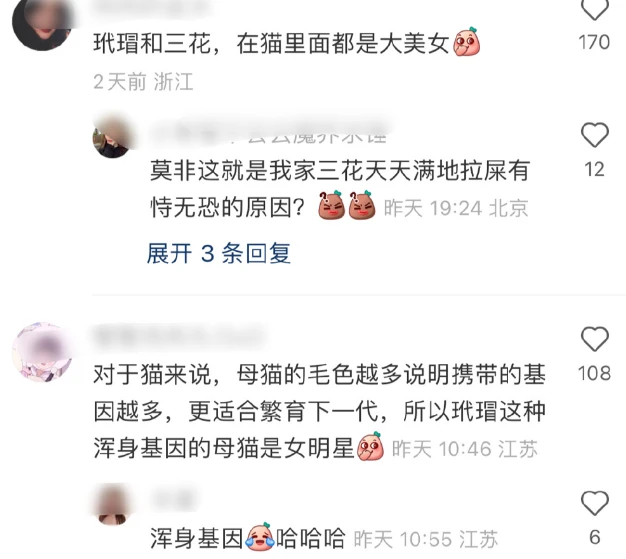Tap the crying-laughing emoji in 浑身基因 reply
Screen dimensions: 626x559
260,537
